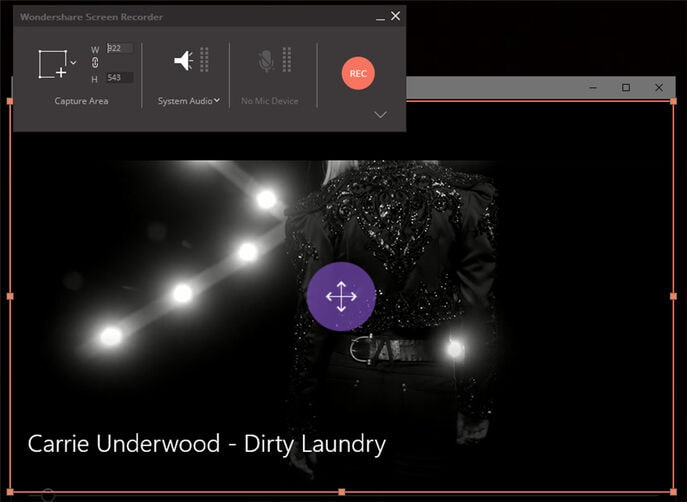Click the disabled microphone icon
This screenshot has height=502, width=687.
266,60
